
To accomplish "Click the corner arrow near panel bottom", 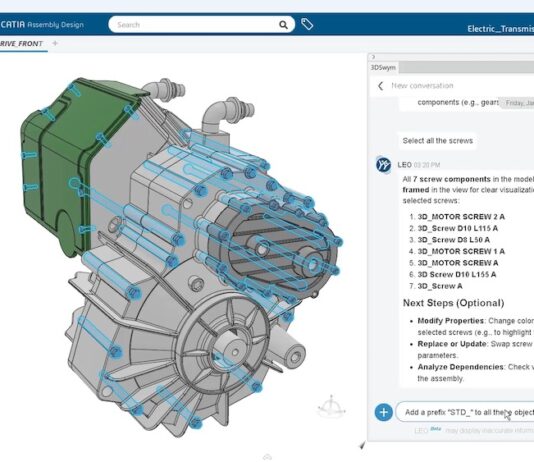I will point(362,445).
